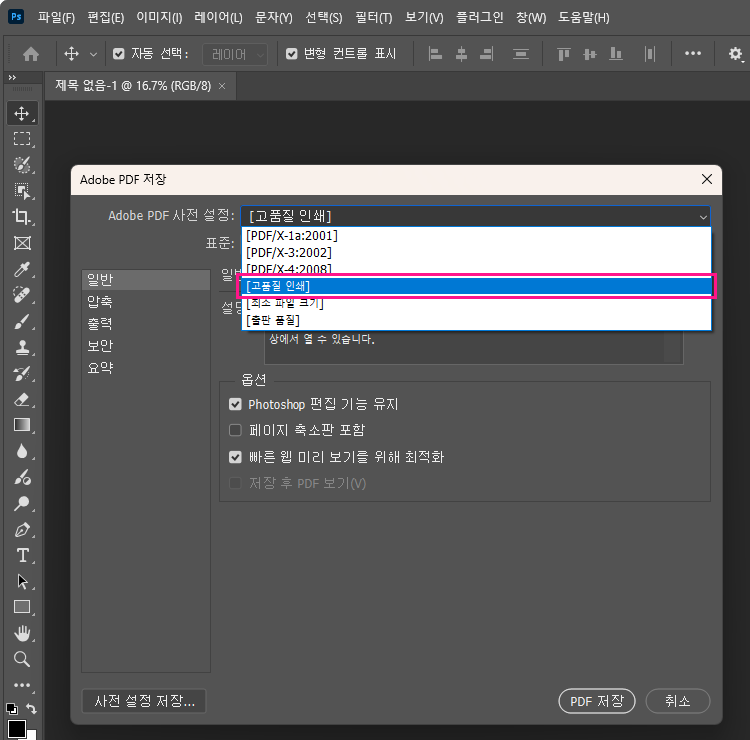
Task: Open the 필터(T) menu
Action: click(371, 18)
